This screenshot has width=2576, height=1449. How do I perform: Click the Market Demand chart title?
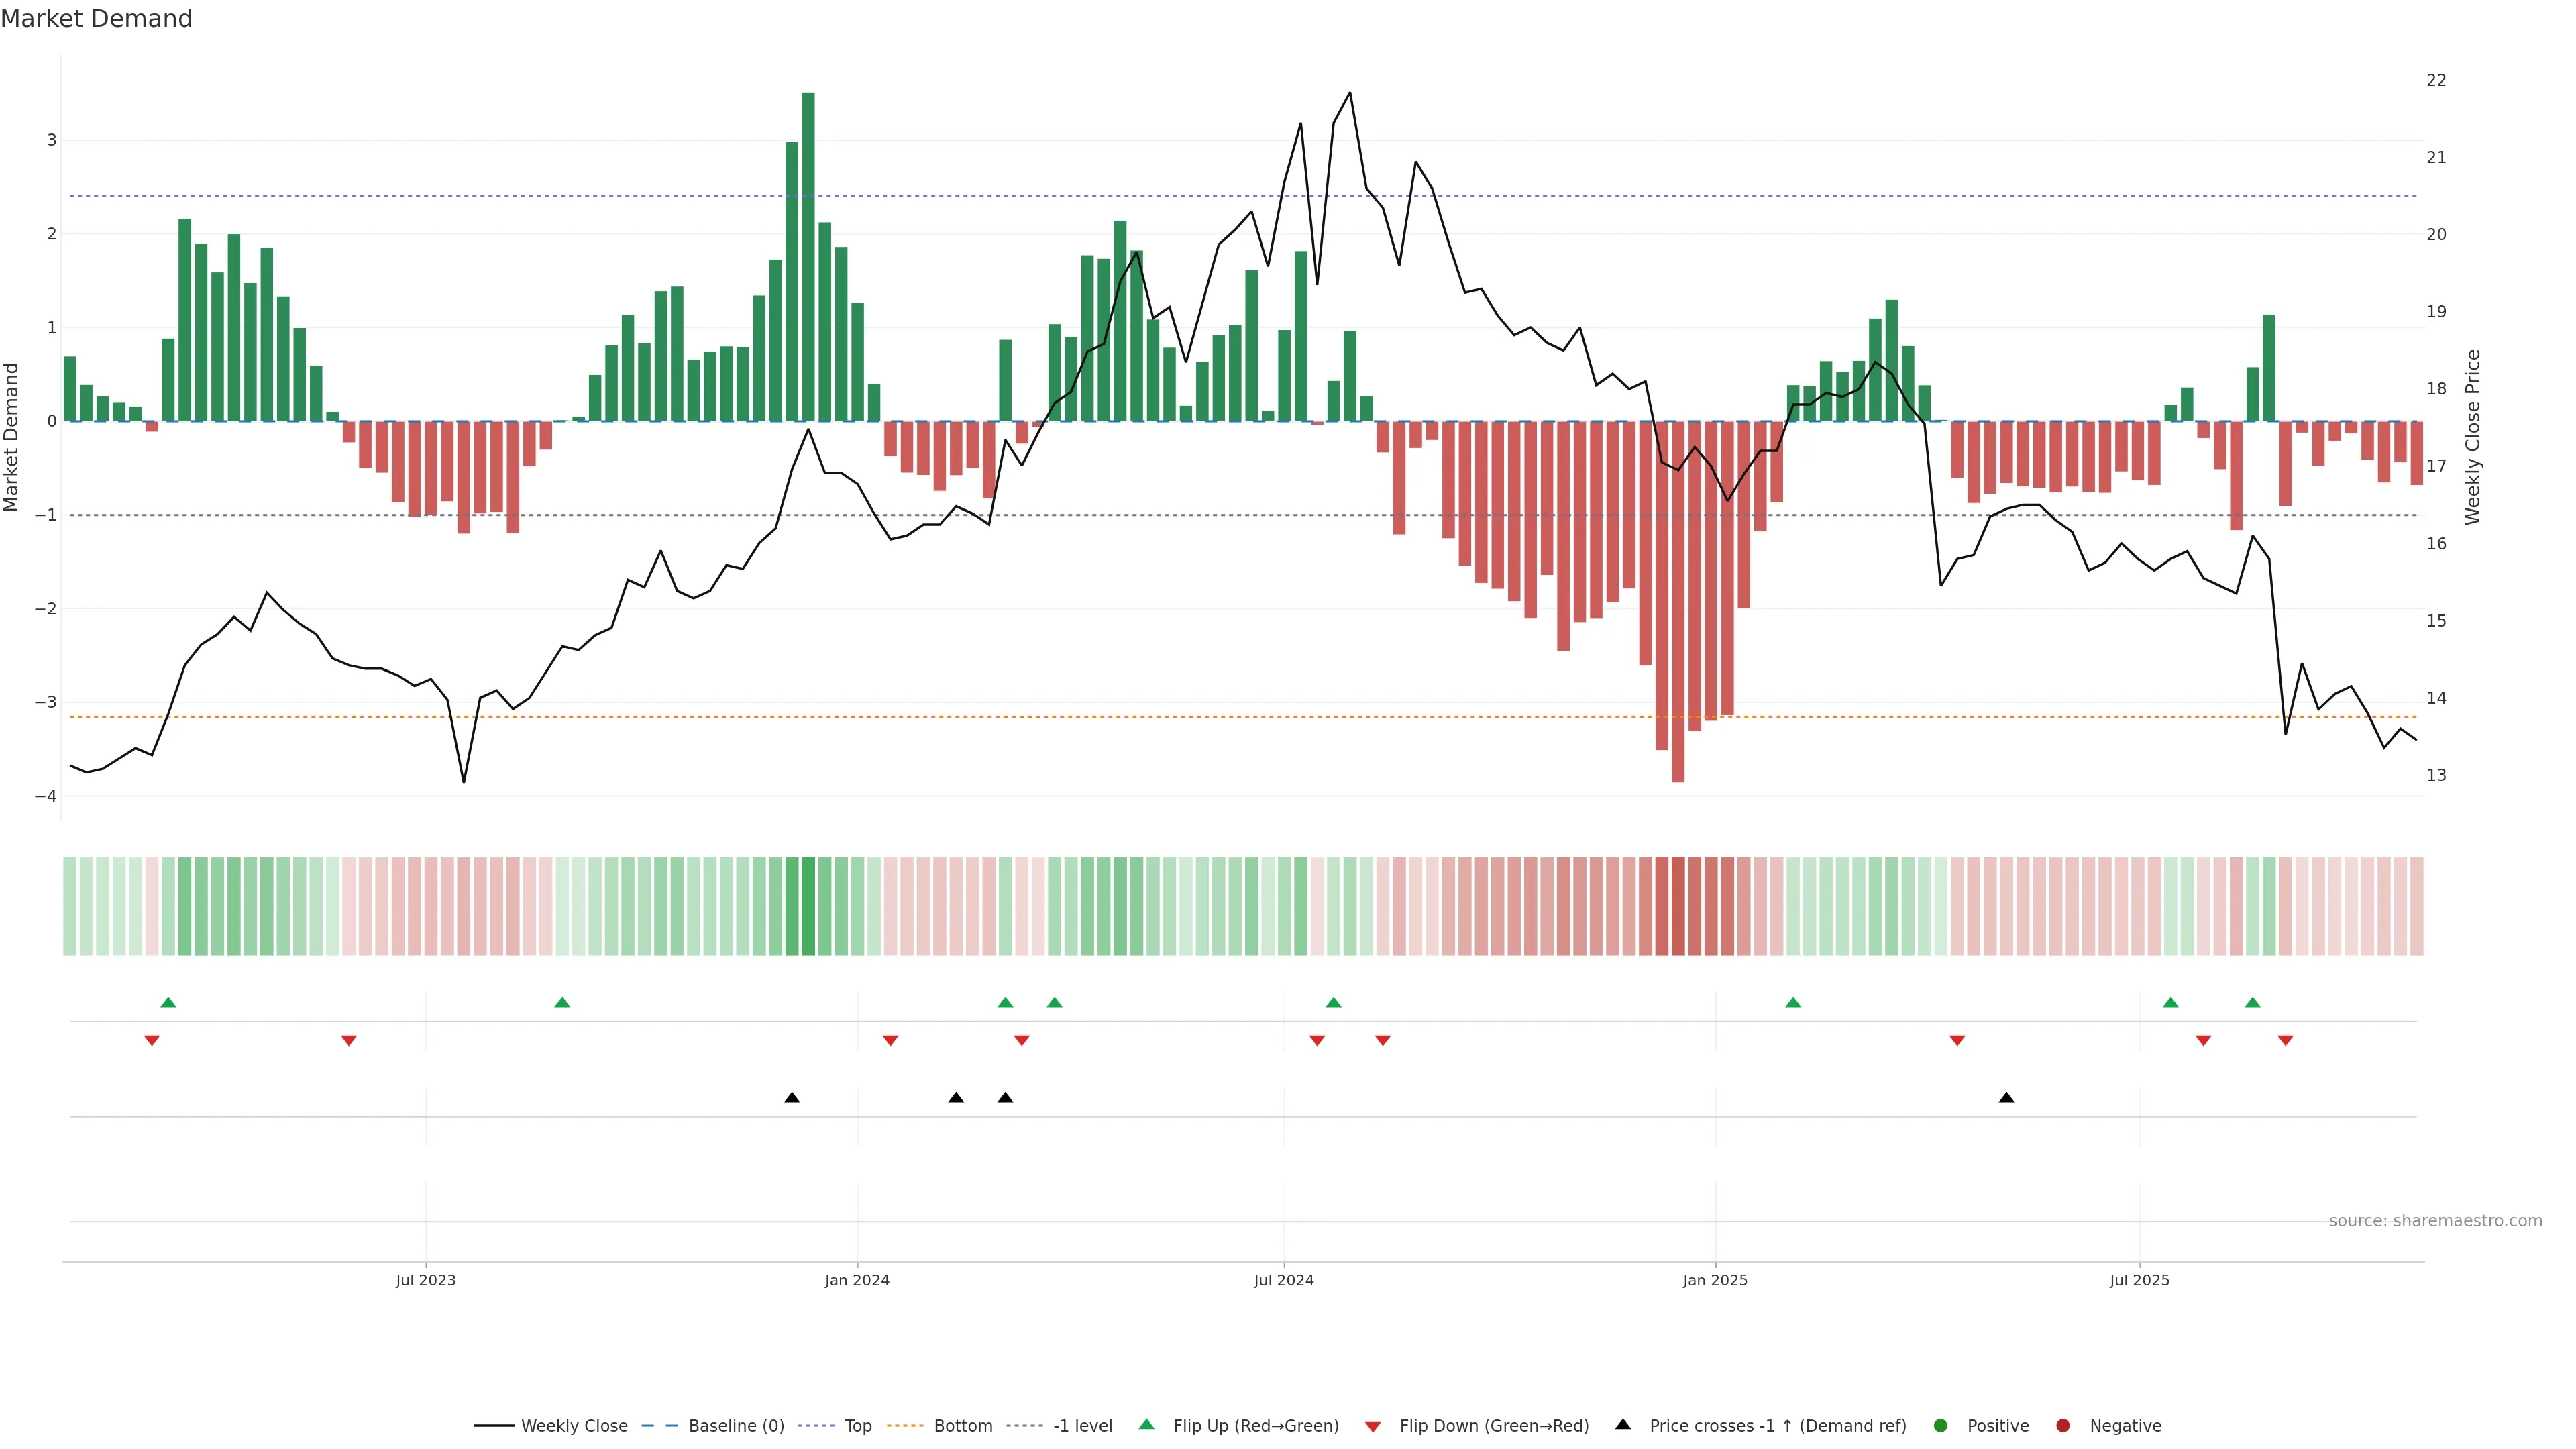(96, 19)
